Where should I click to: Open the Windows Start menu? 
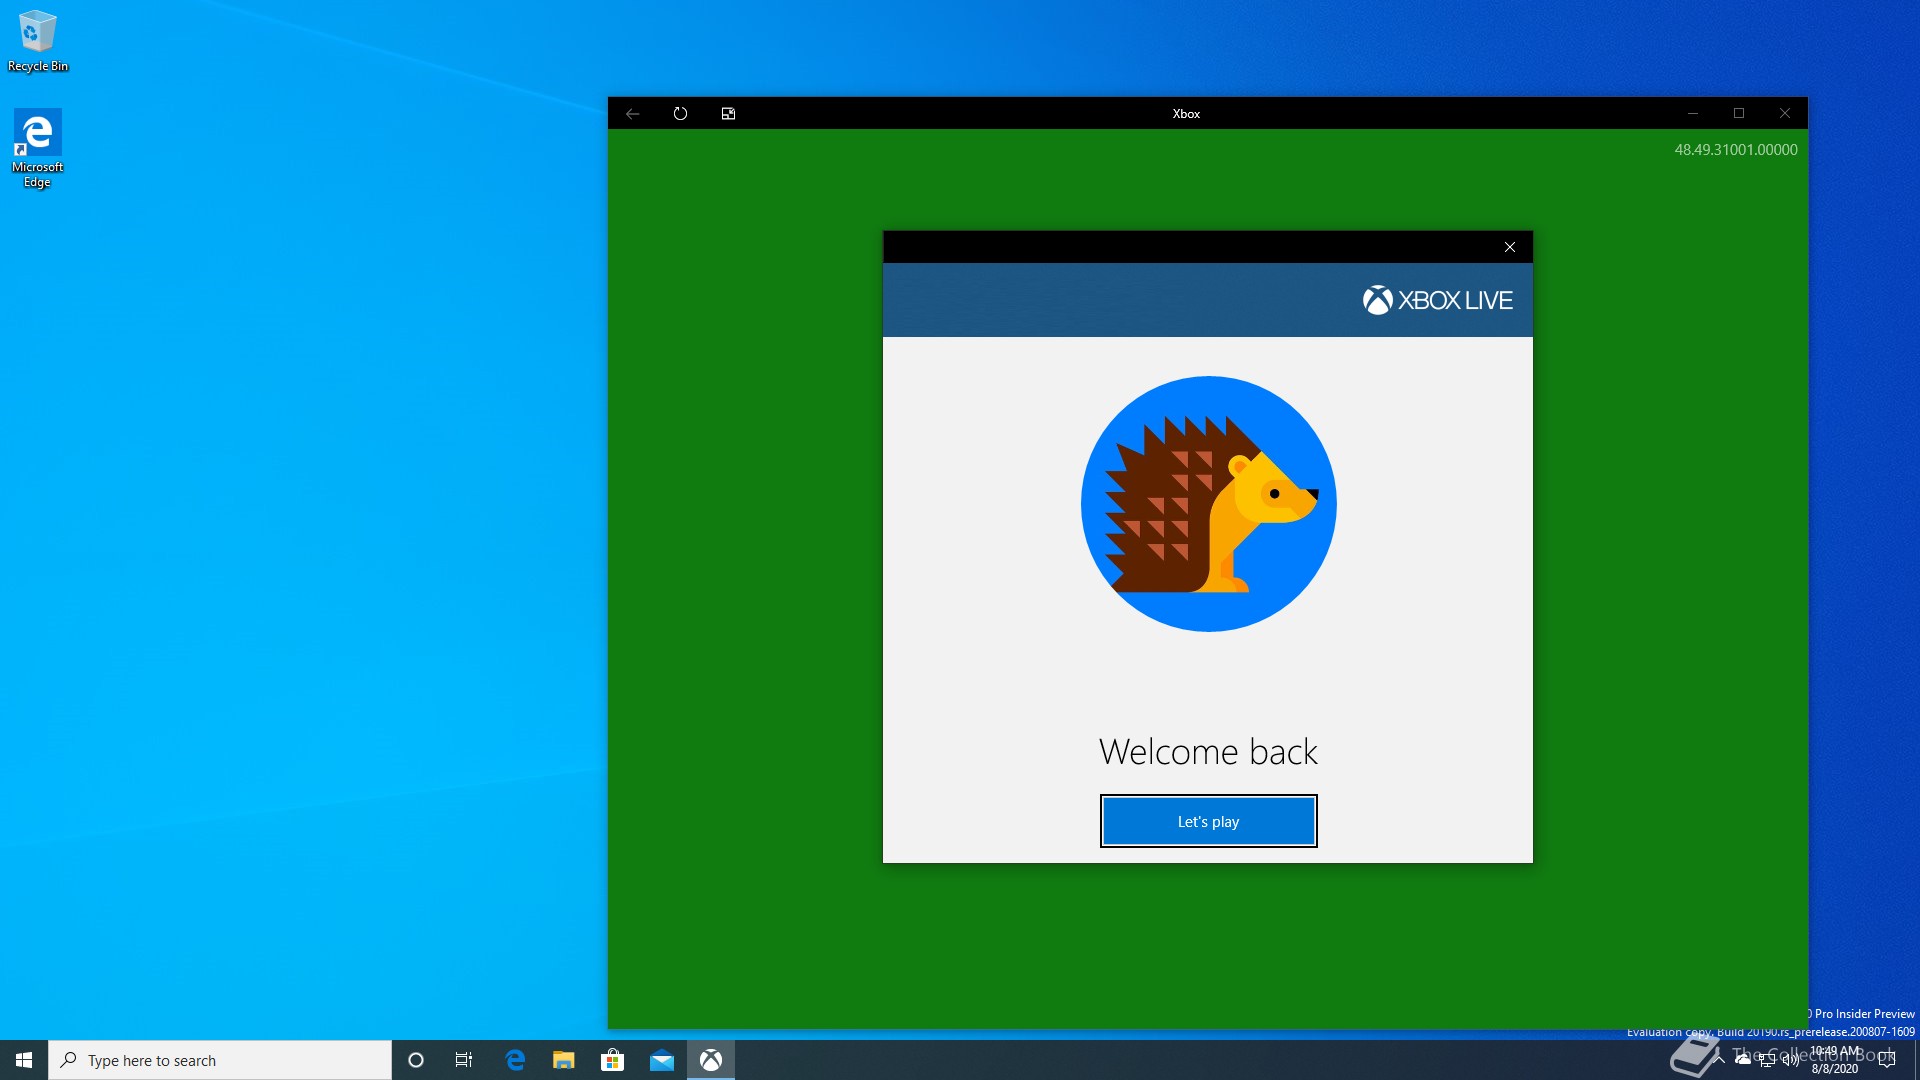[24, 1060]
